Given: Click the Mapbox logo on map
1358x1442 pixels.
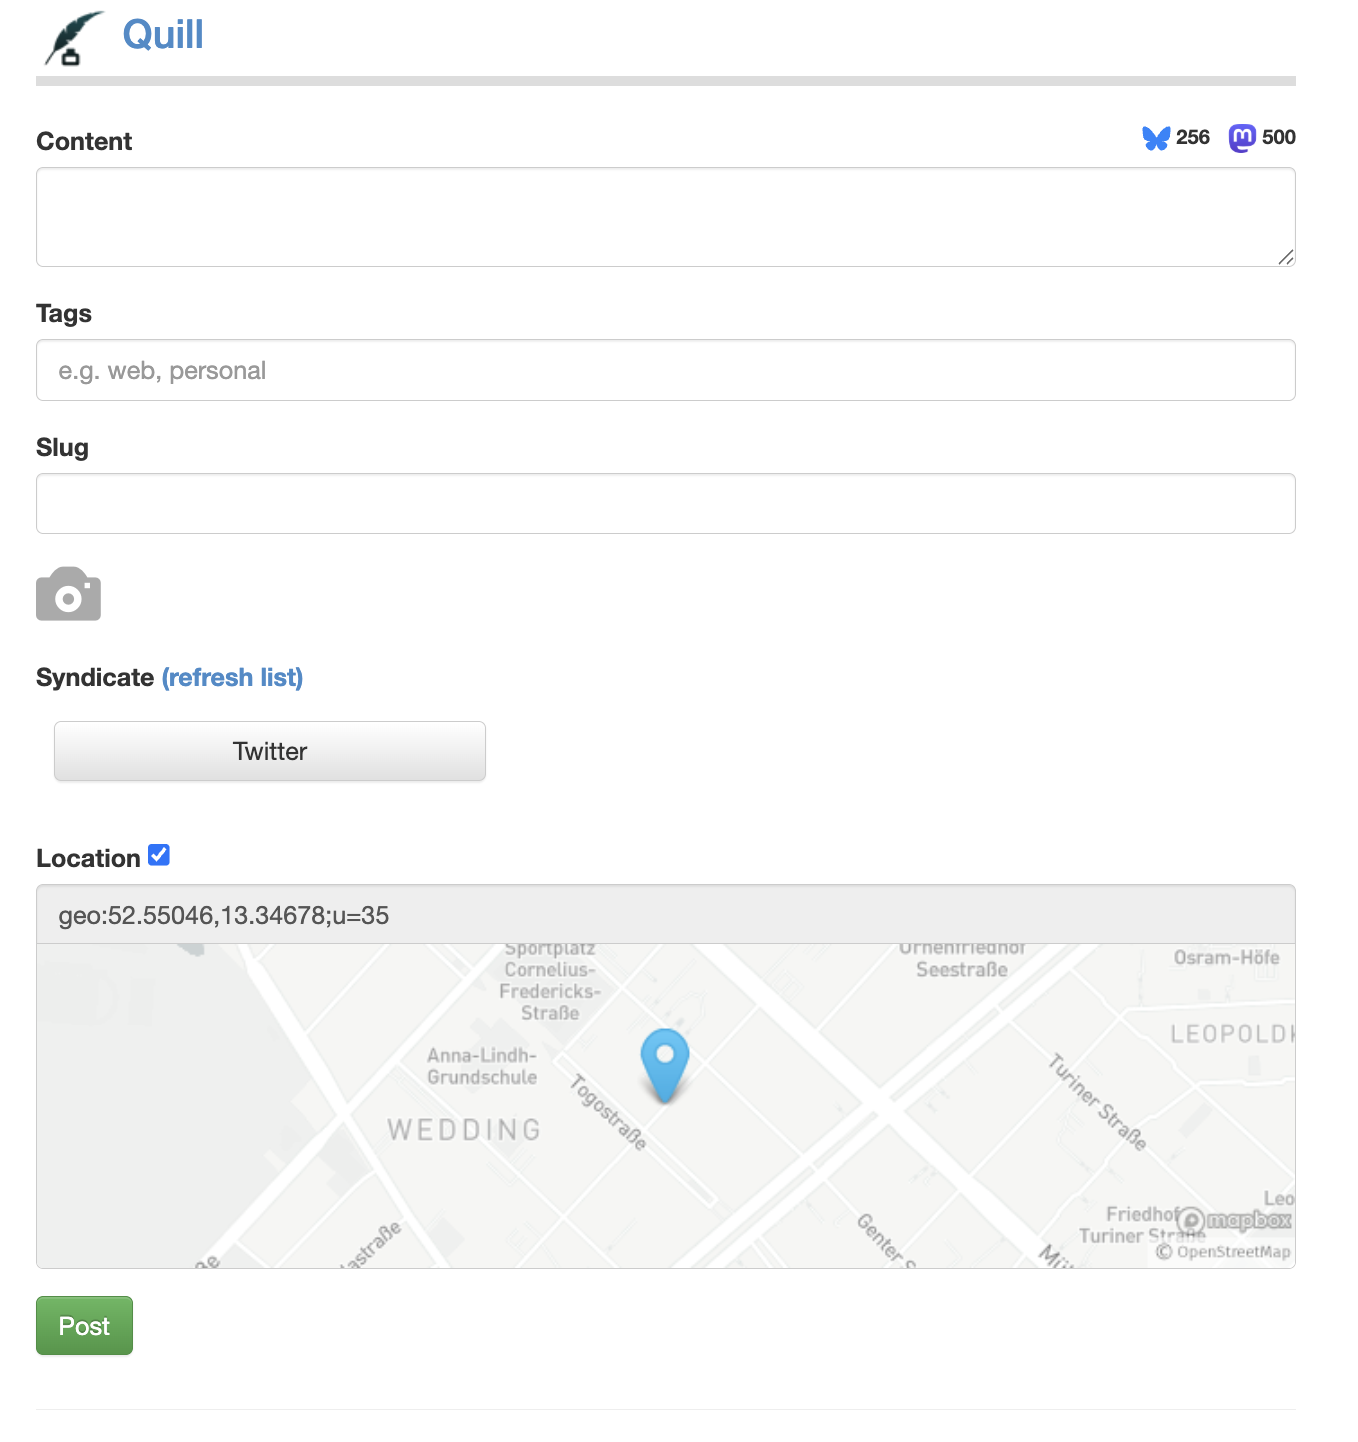Looking at the screenshot, I should 1235,1221.
